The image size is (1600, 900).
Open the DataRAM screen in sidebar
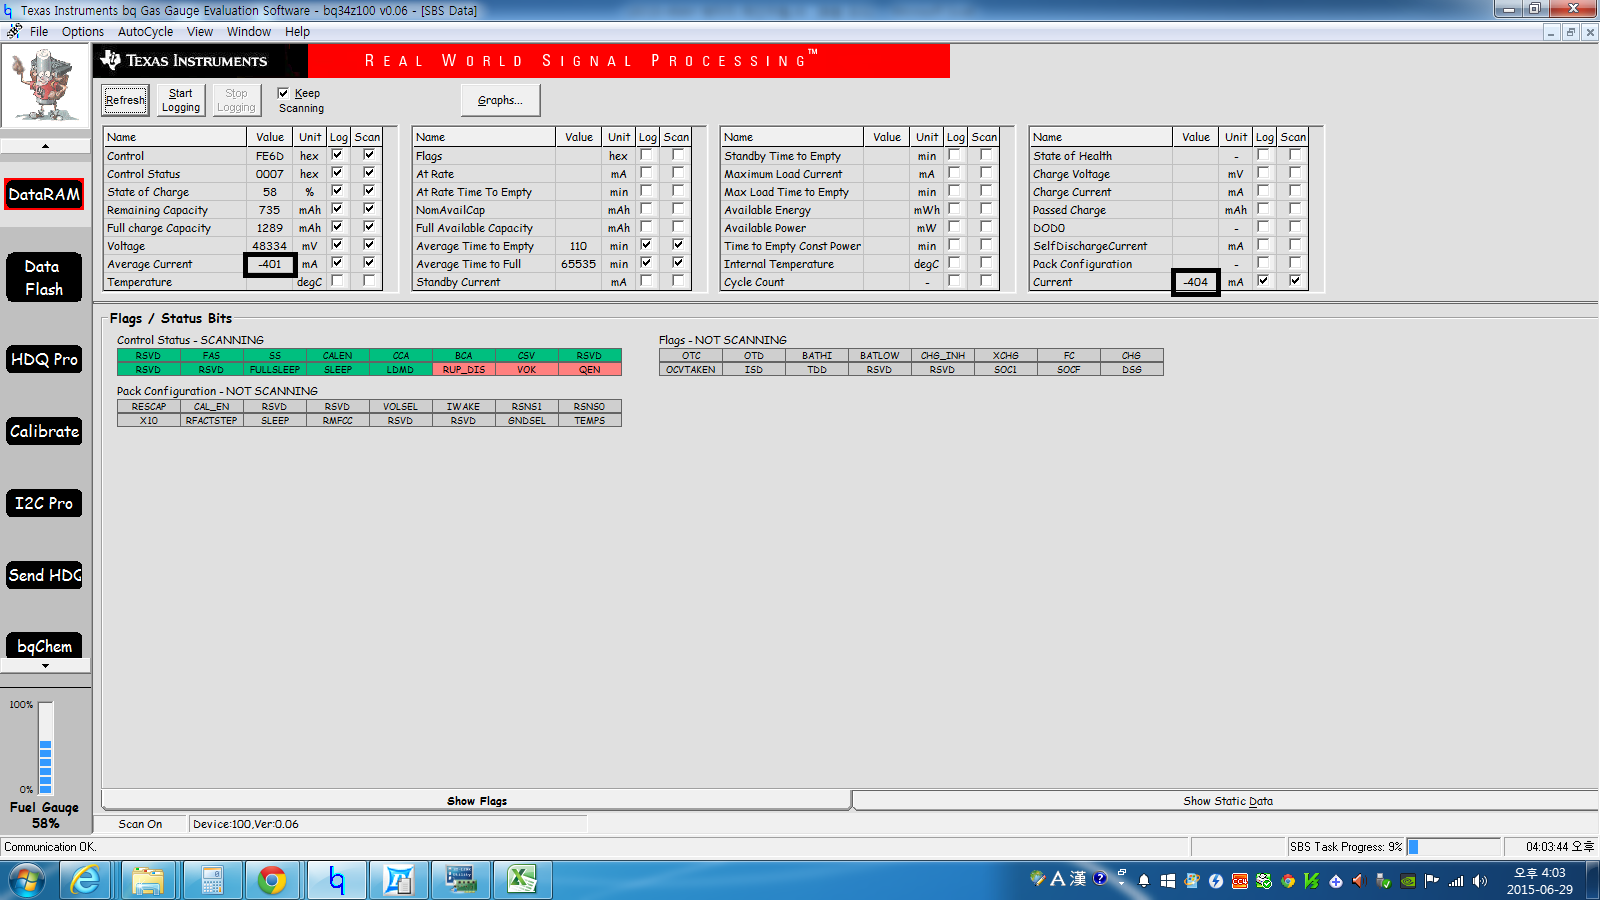[x=45, y=194]
